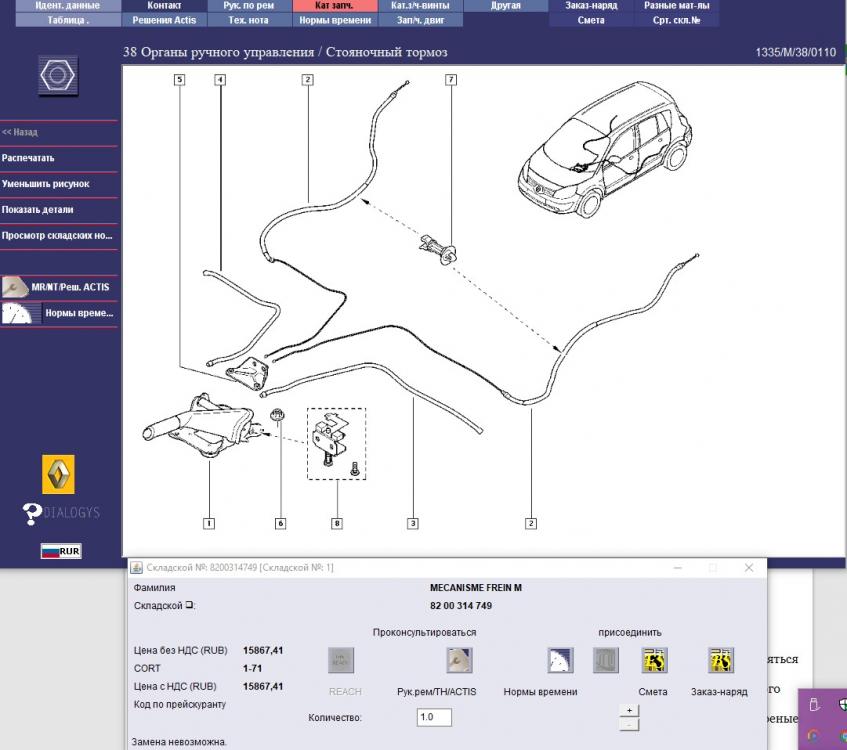Select callout number 7 in diagram
The width and height of the screenshot is (847, 750).
(x=451, y=80)
